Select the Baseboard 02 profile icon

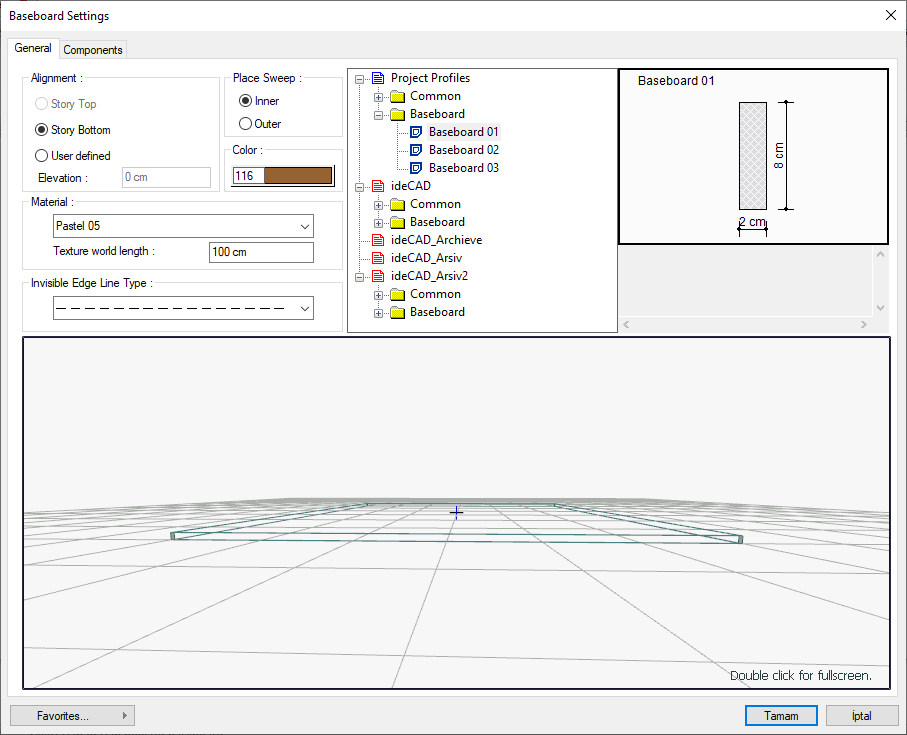click(x=416, y=150)
